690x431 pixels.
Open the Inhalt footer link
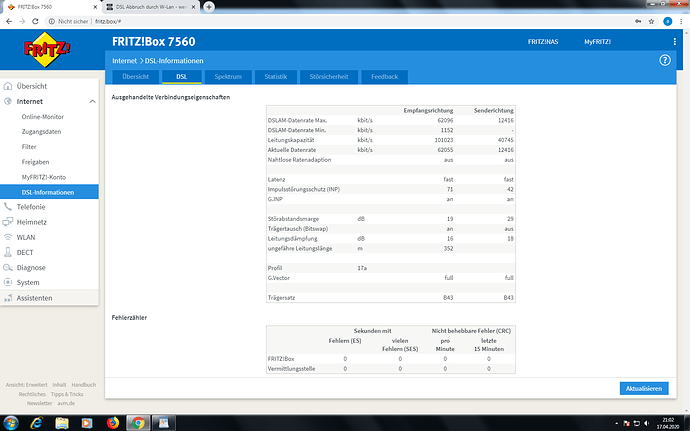point(59,385)
